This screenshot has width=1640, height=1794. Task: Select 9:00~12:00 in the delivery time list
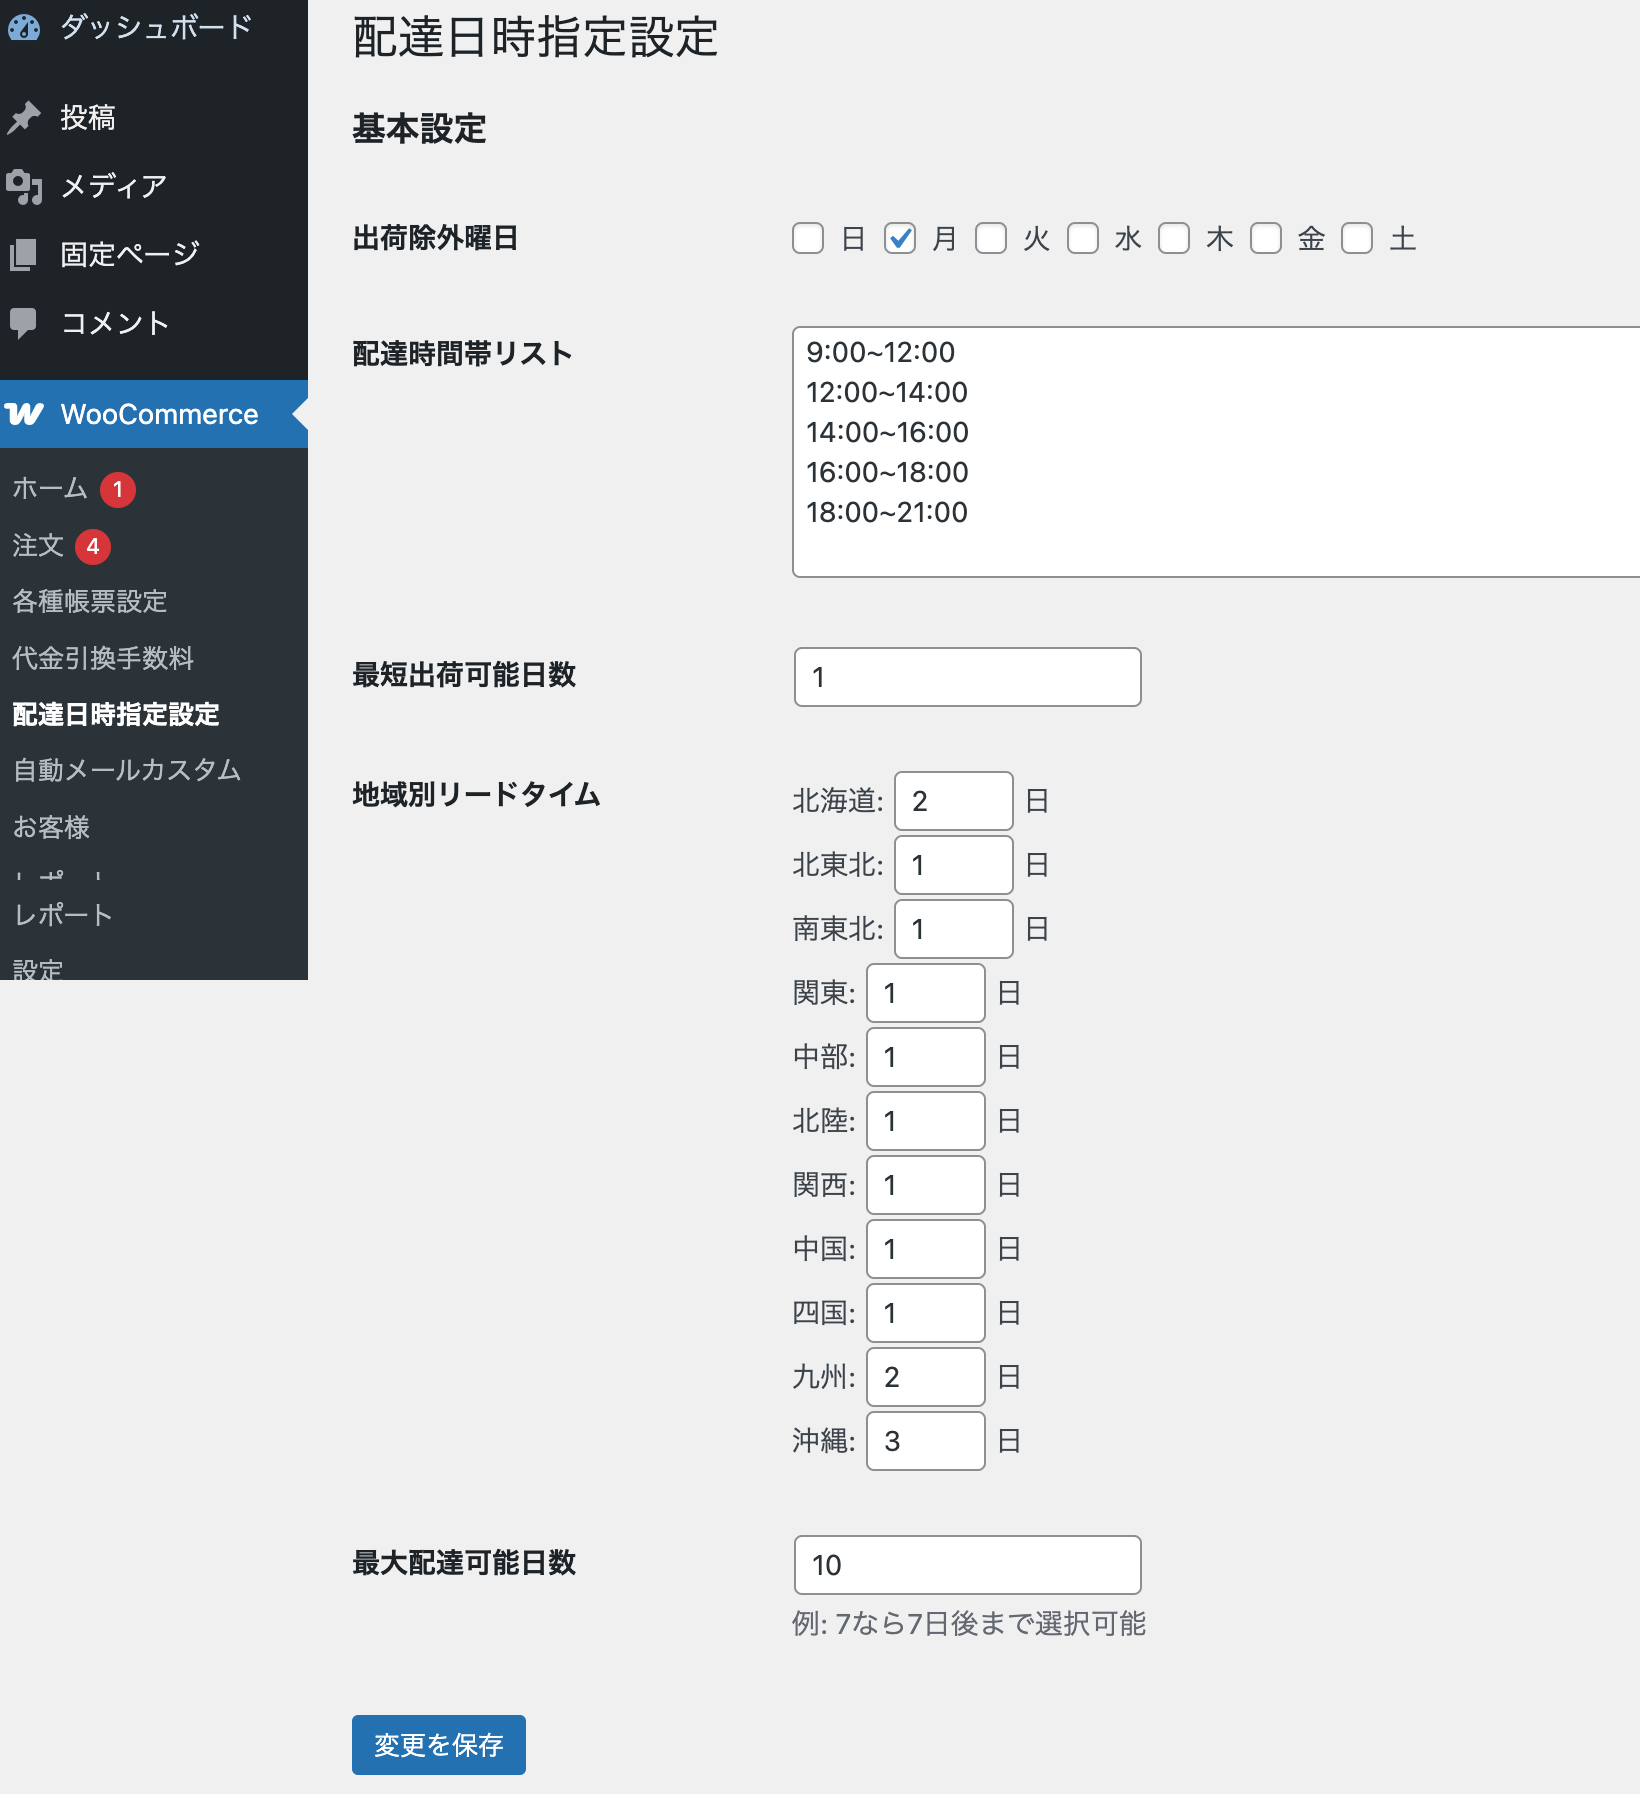880,352
